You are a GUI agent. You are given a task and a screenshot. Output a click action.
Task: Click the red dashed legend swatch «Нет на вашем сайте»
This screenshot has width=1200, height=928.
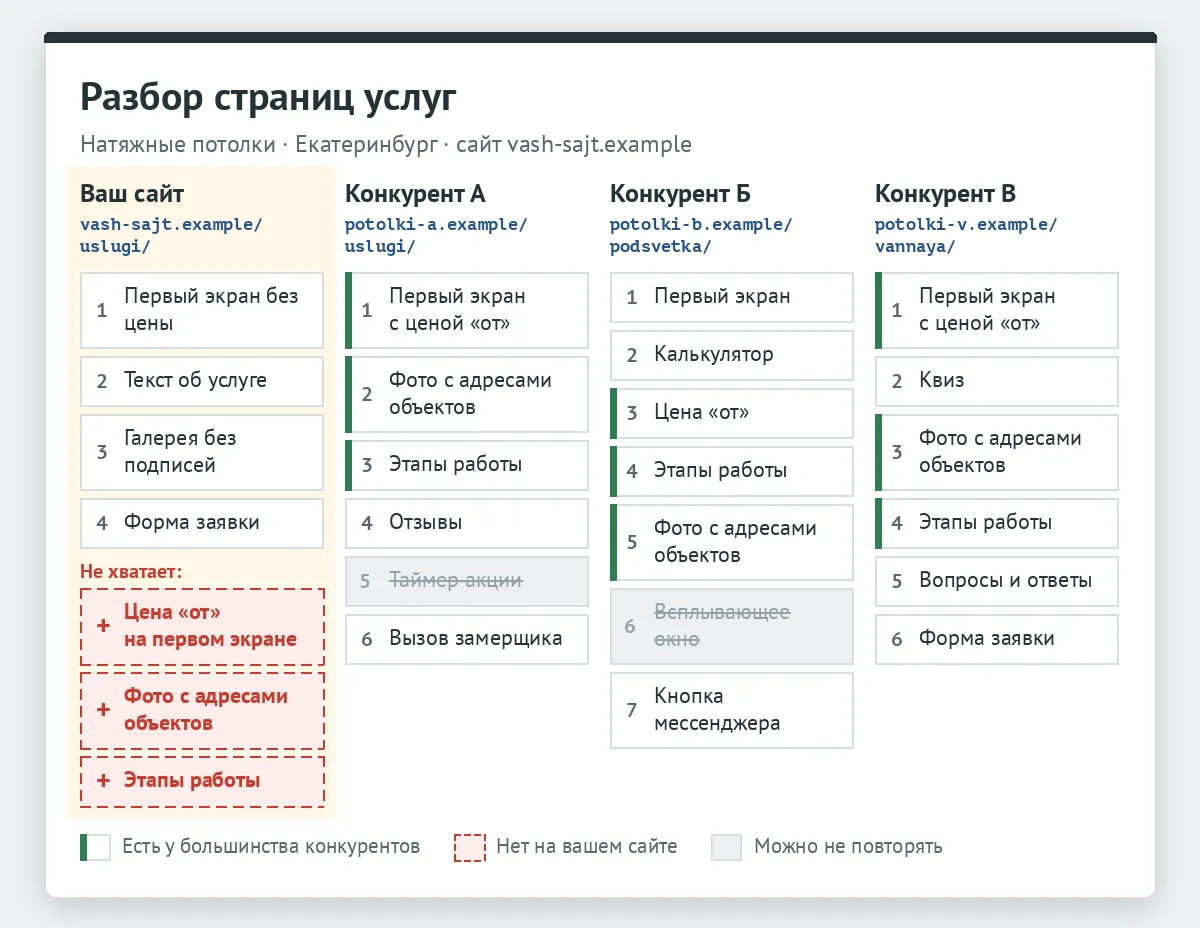pyautogui.click(x=470, y=847)
